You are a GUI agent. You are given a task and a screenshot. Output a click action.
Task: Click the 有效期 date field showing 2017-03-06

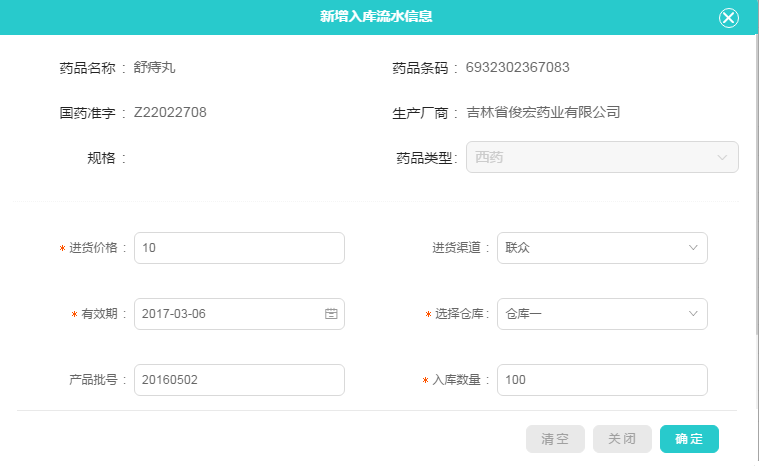coord(239,314)
